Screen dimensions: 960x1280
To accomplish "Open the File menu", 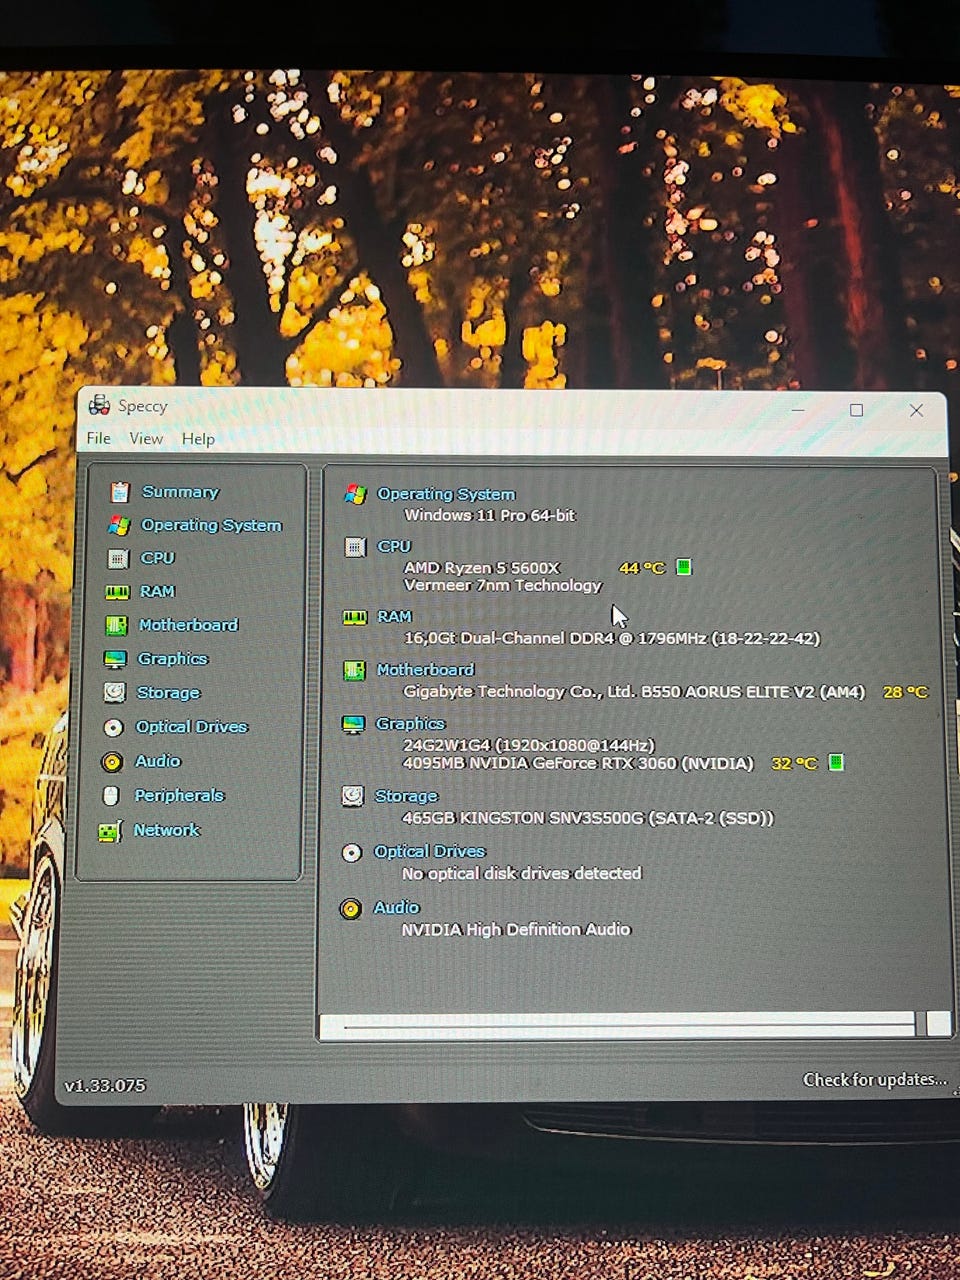I will pyautogui.click(x=98, y=438).
